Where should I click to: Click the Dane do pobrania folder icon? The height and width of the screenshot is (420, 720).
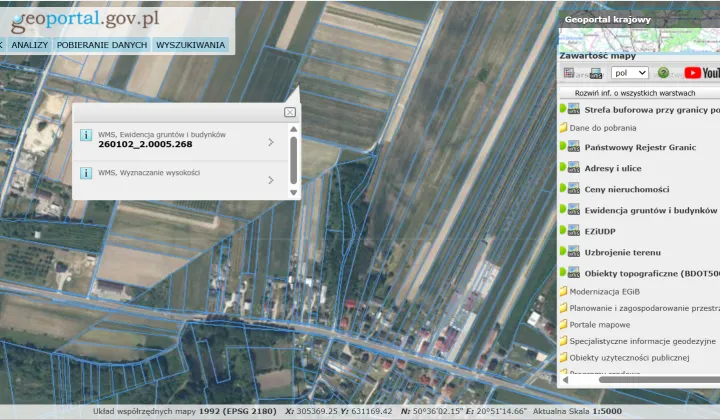(x=563, y=128)
